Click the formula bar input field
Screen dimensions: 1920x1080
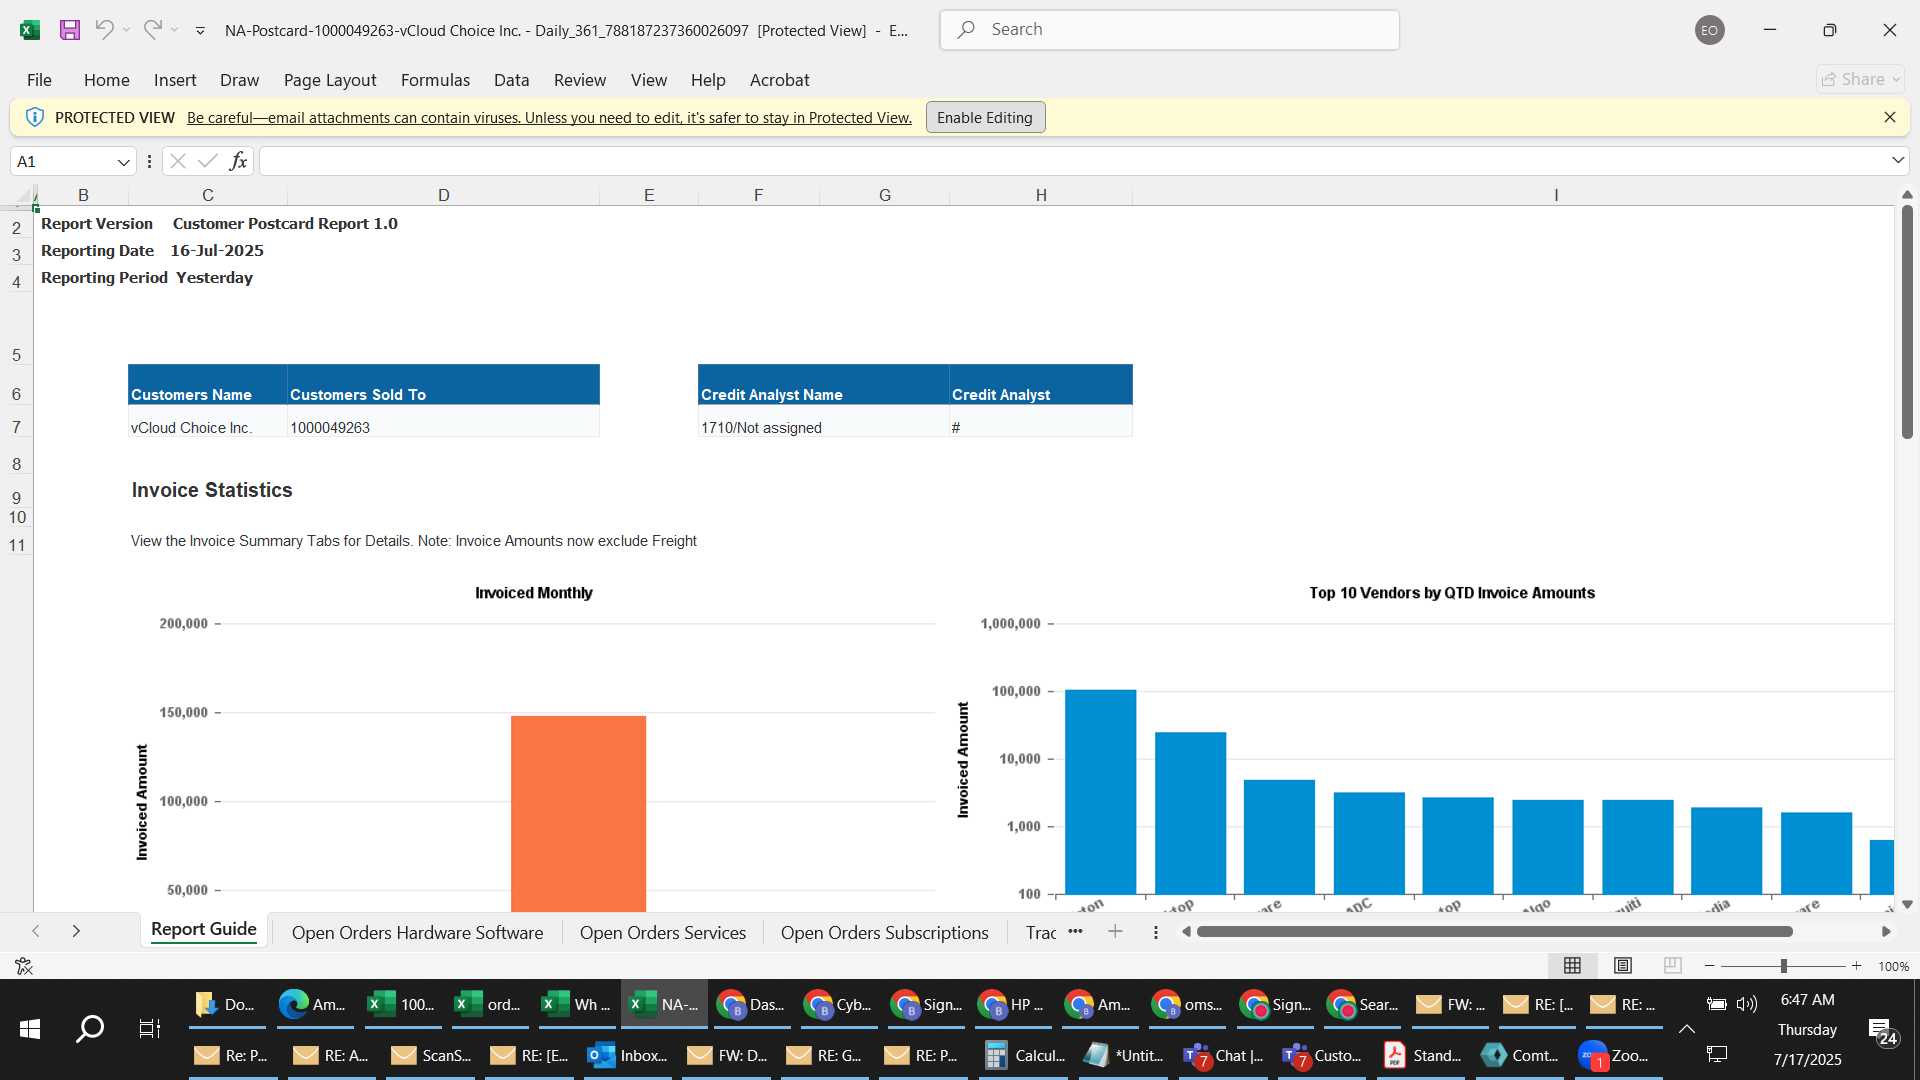tap(1075, 161)
